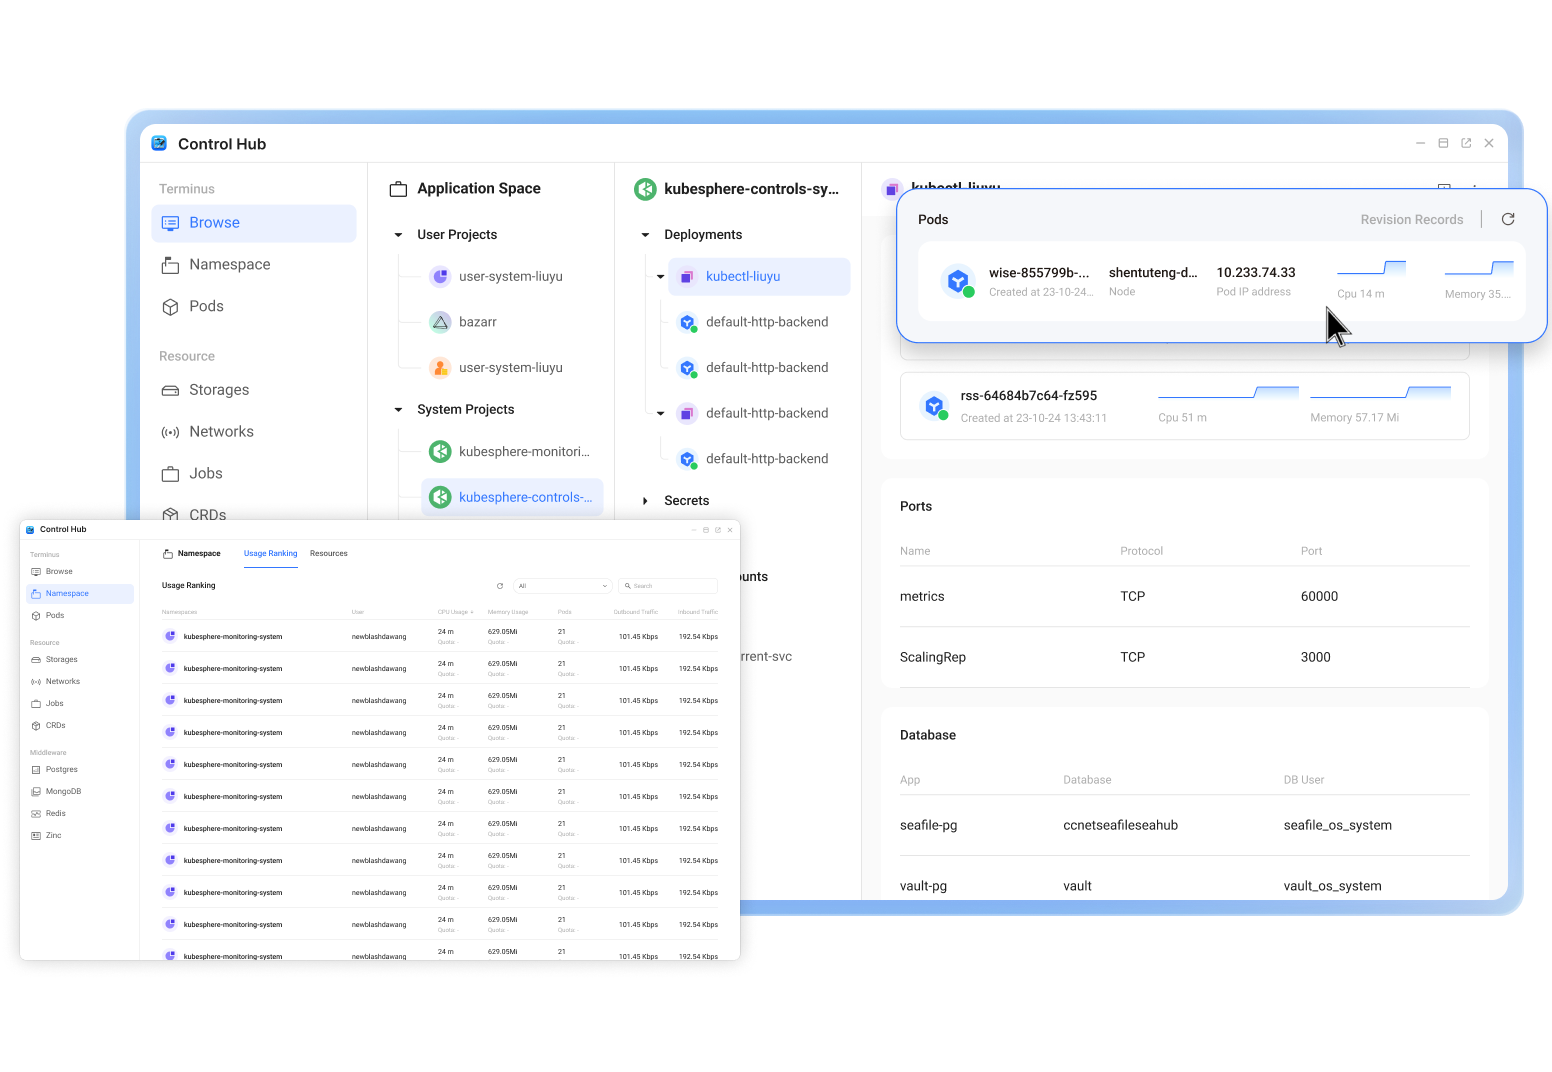Click the refresh icon in the Pods panel
The image size is (1552, 1072).
pyautogui.click(x=1508, y=219)
